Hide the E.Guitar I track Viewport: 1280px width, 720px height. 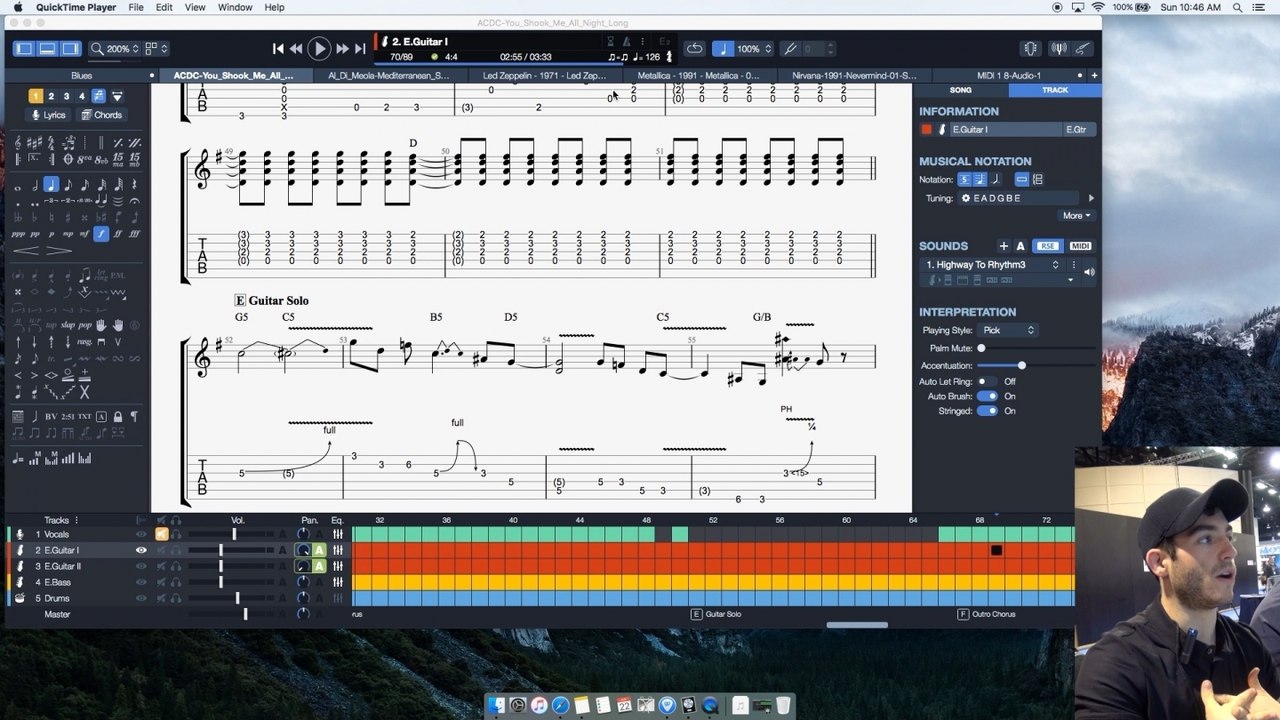click(x=141, y=550)
